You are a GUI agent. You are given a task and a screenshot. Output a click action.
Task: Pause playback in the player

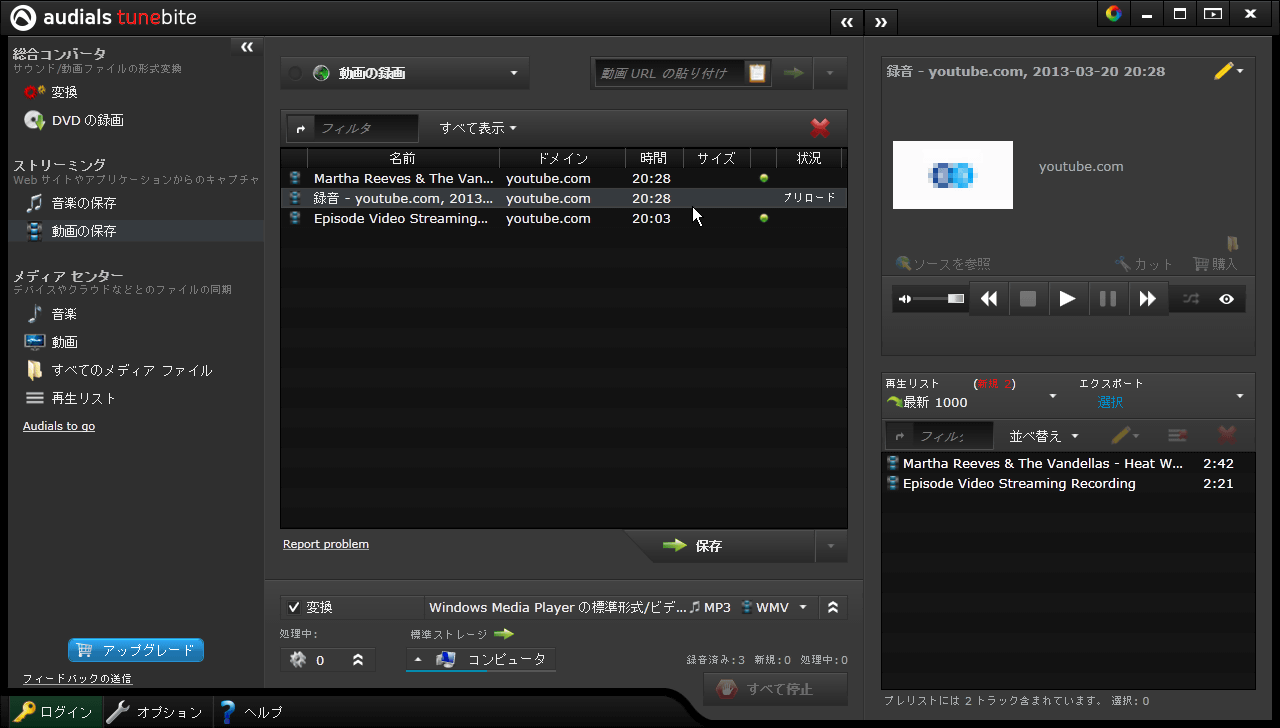click(x=1108, y=299)
